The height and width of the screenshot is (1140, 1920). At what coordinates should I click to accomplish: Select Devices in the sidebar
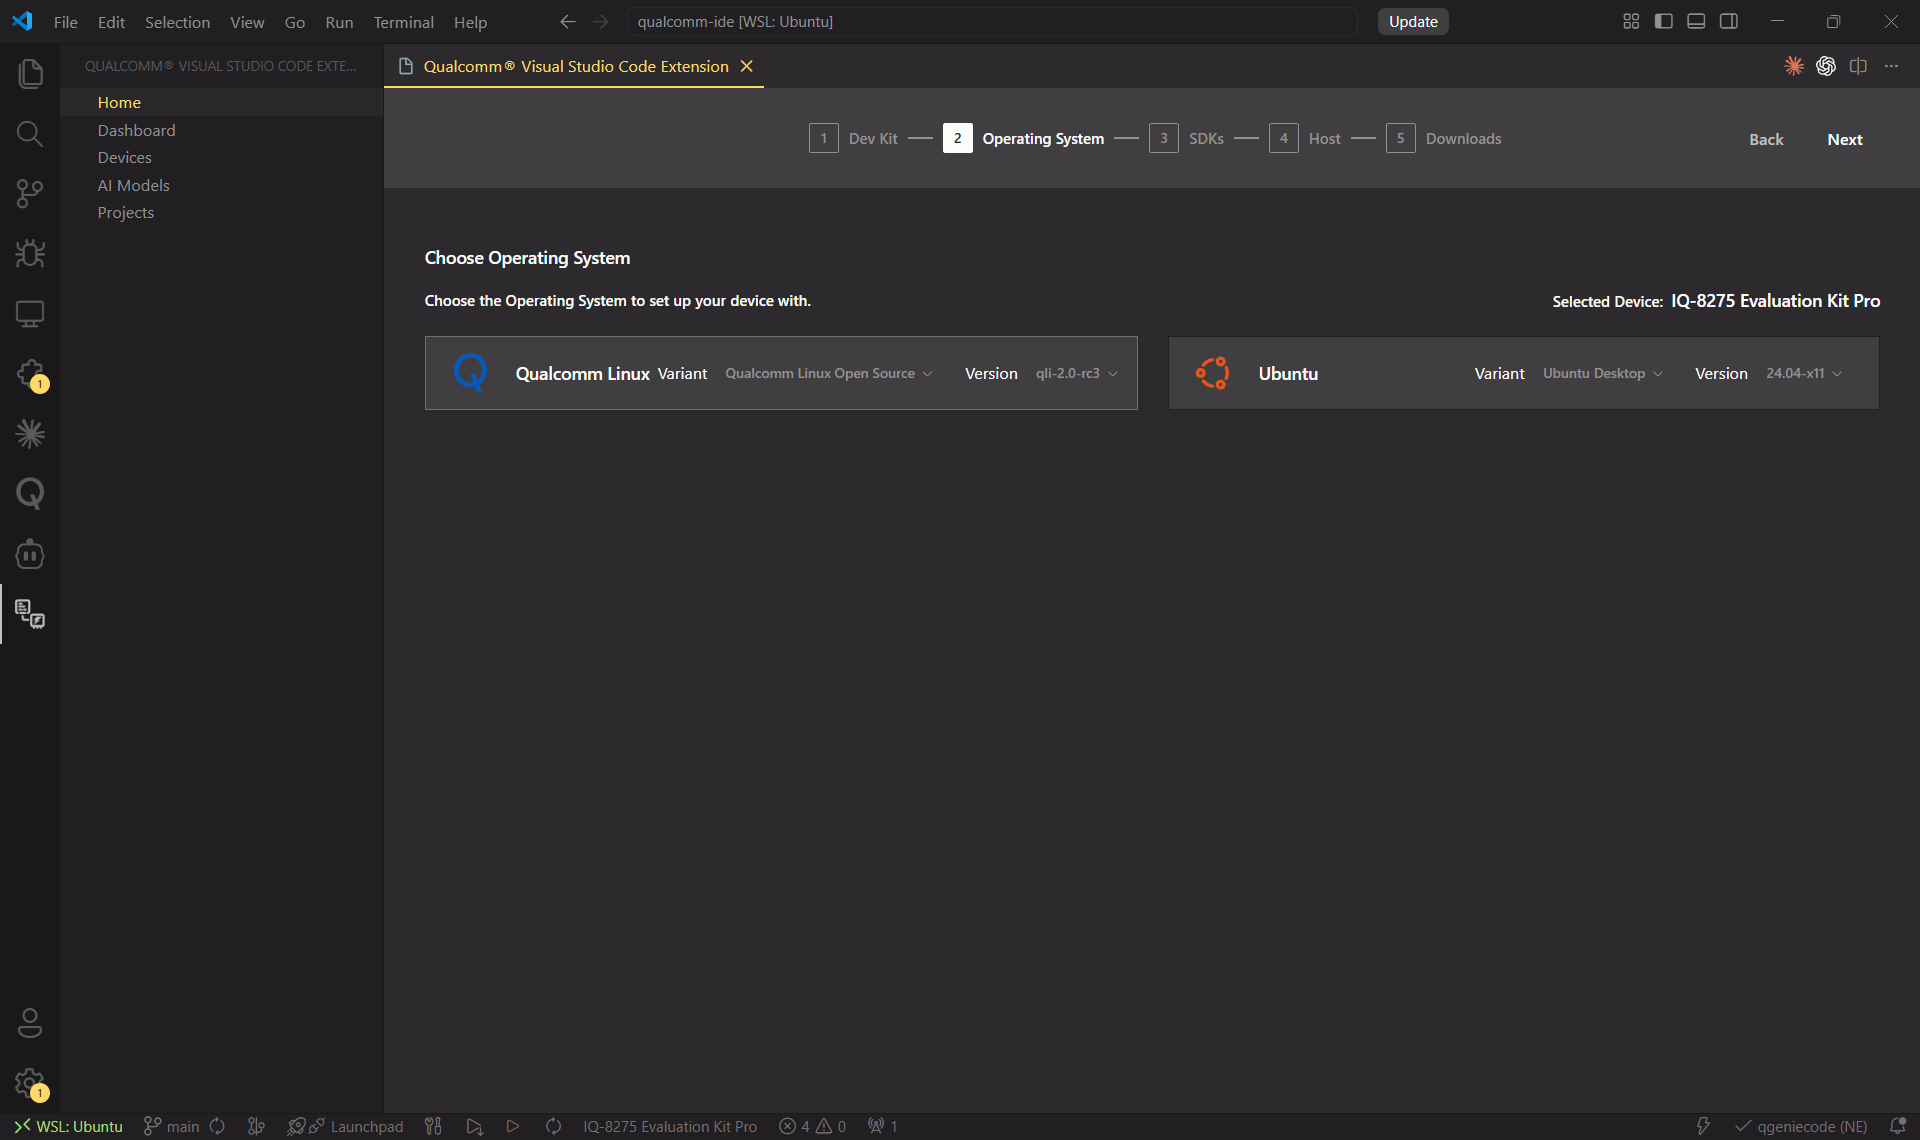[x=222, y=157]
